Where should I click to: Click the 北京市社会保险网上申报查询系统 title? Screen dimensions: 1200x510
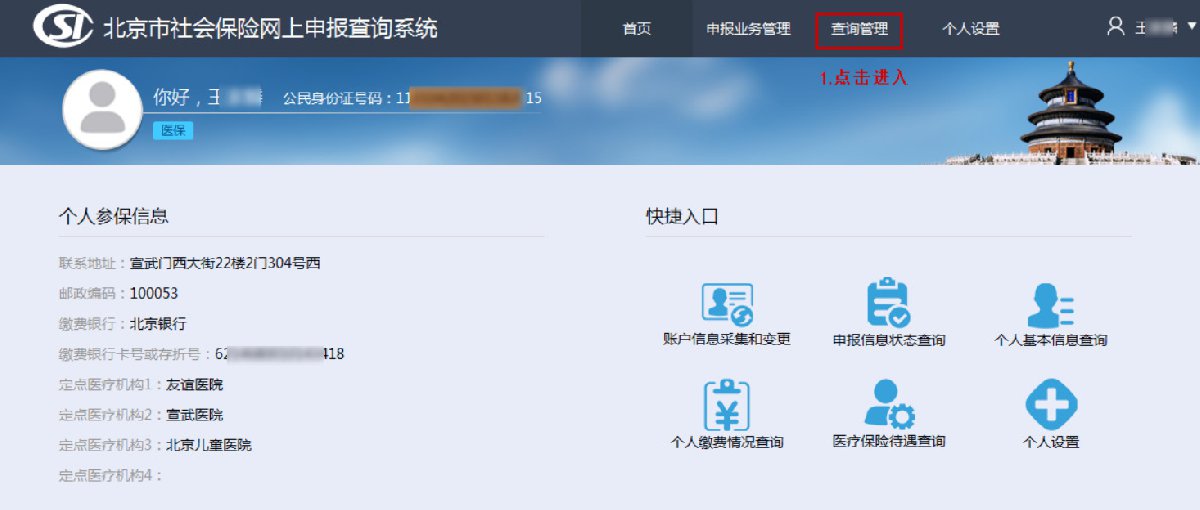[x=270, y=28]
